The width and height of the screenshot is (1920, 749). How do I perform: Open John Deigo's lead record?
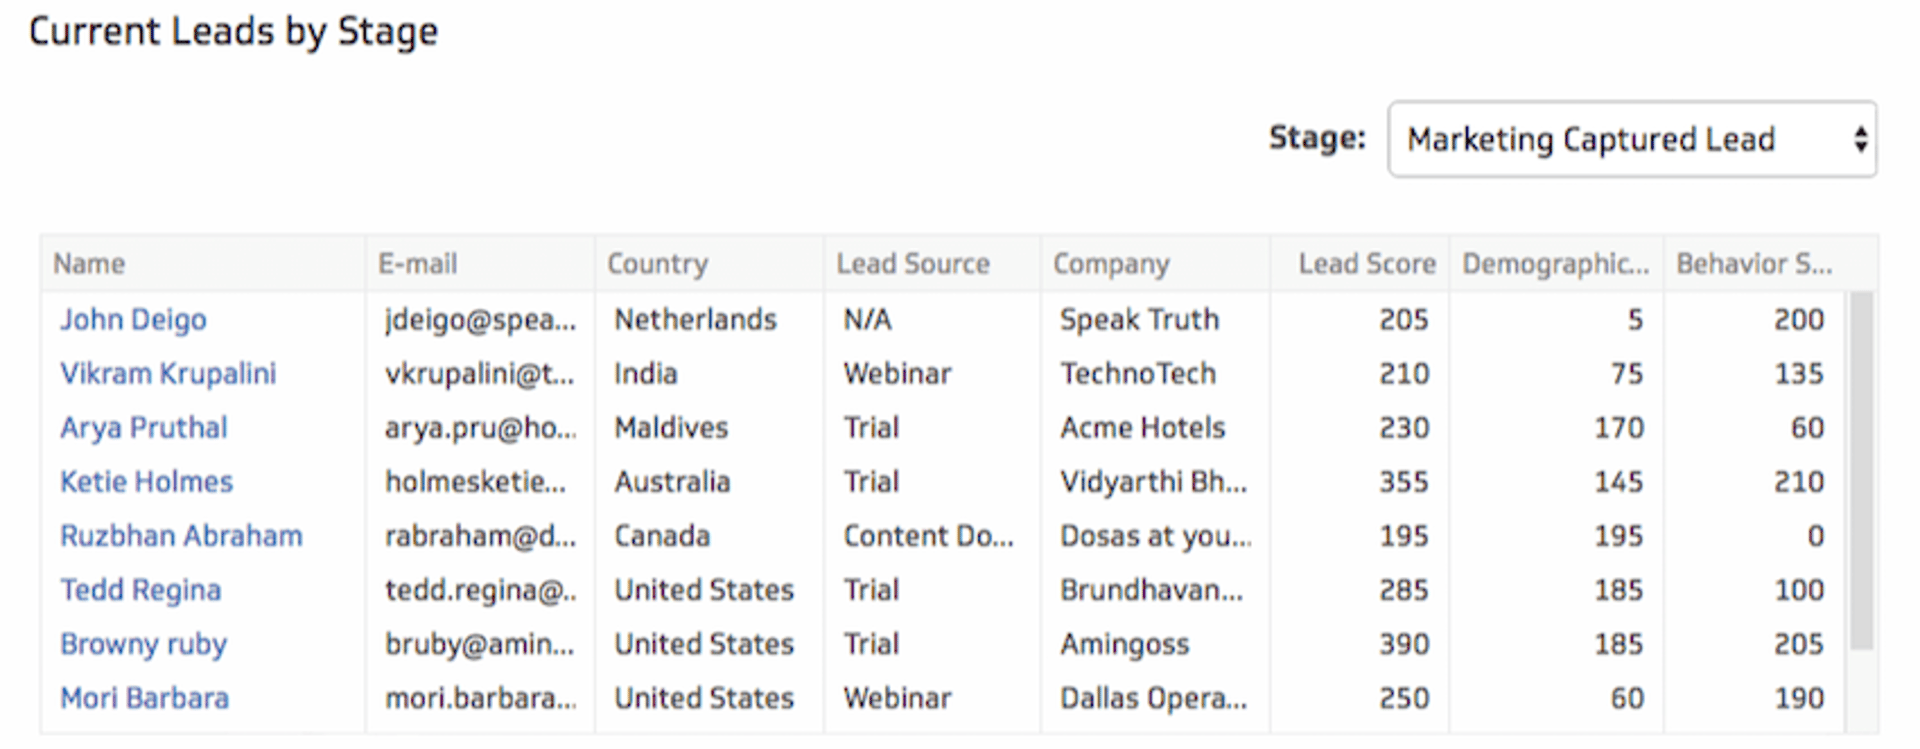[133, 319]
